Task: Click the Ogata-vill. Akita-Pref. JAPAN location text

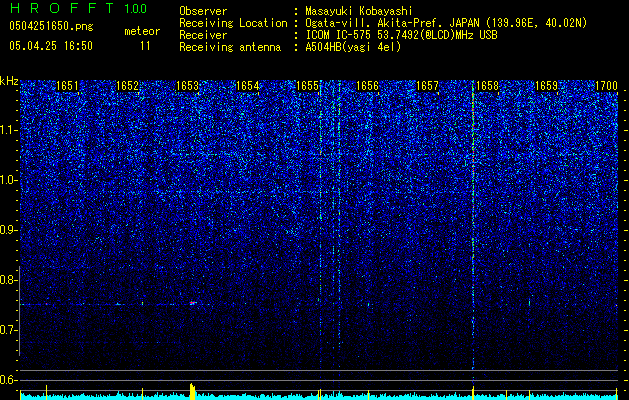Action: [x=392, y=23]
